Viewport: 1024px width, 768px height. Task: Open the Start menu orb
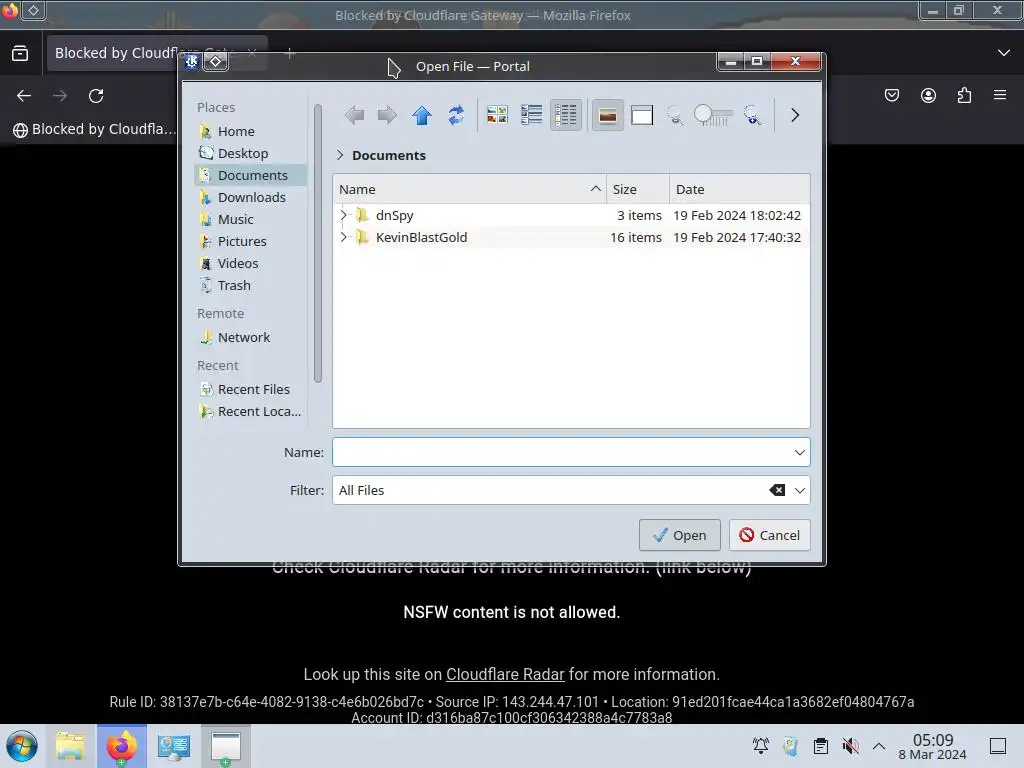click(x=22, y=746)
